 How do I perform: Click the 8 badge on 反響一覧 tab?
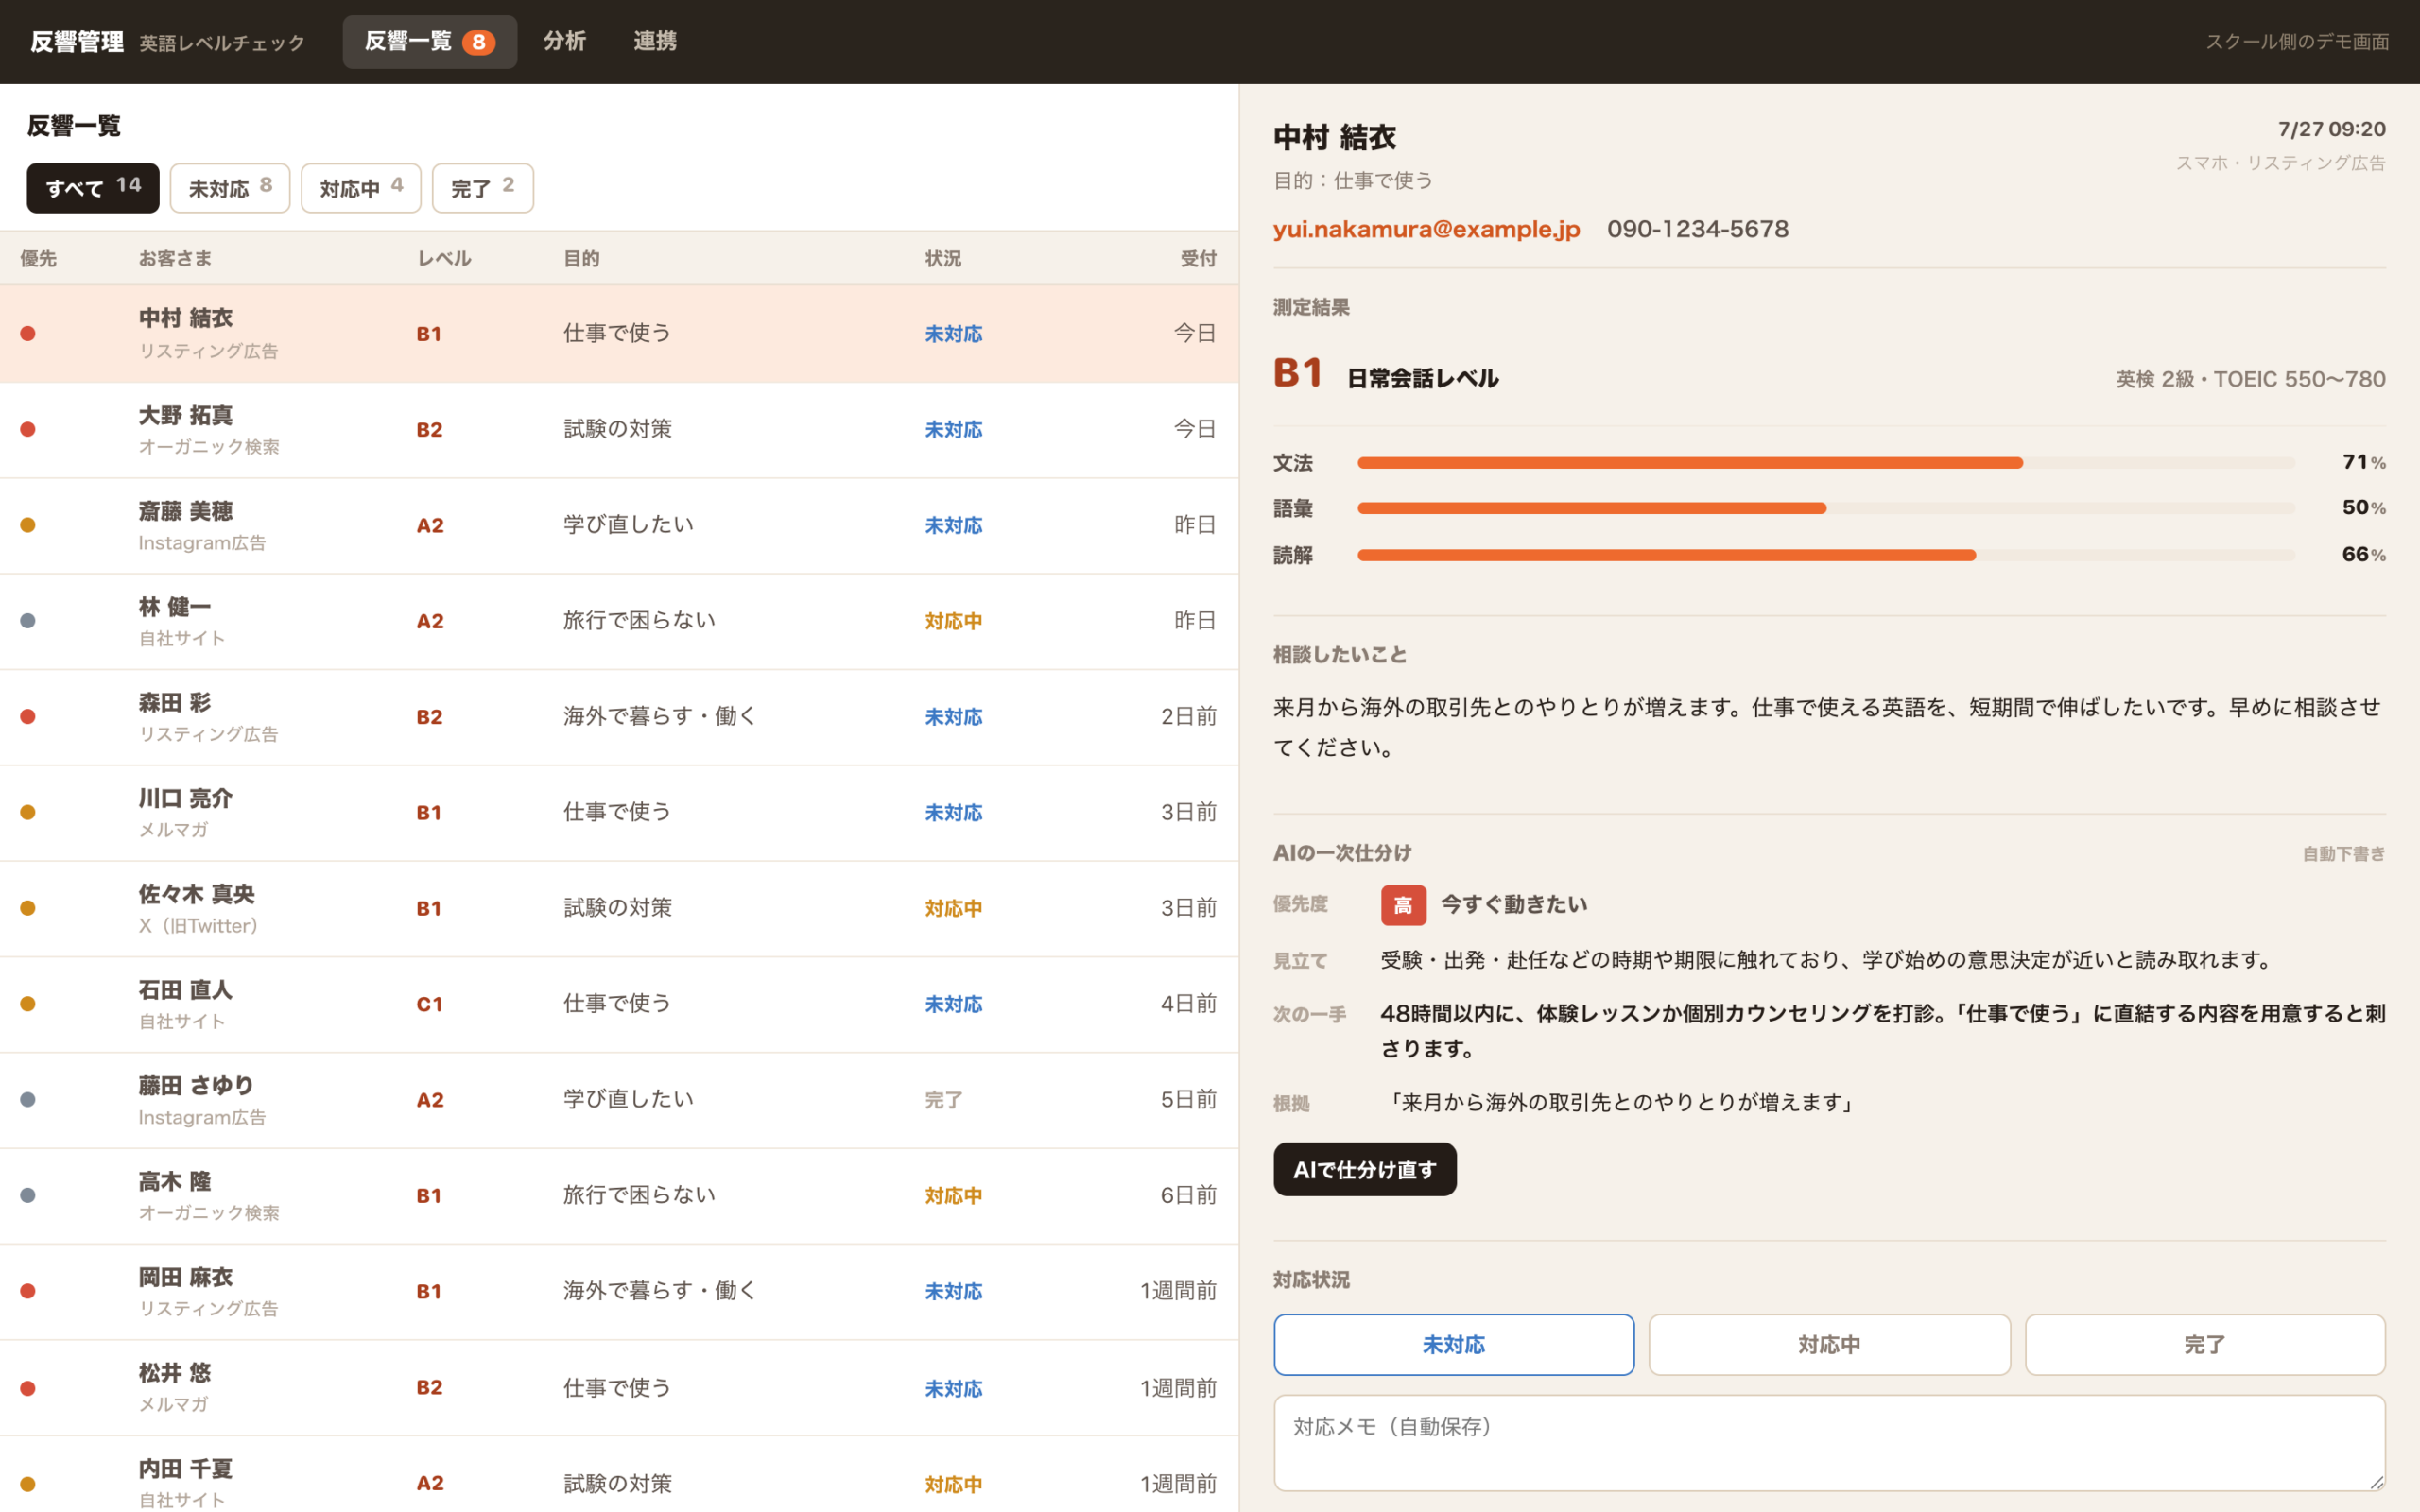479,42
